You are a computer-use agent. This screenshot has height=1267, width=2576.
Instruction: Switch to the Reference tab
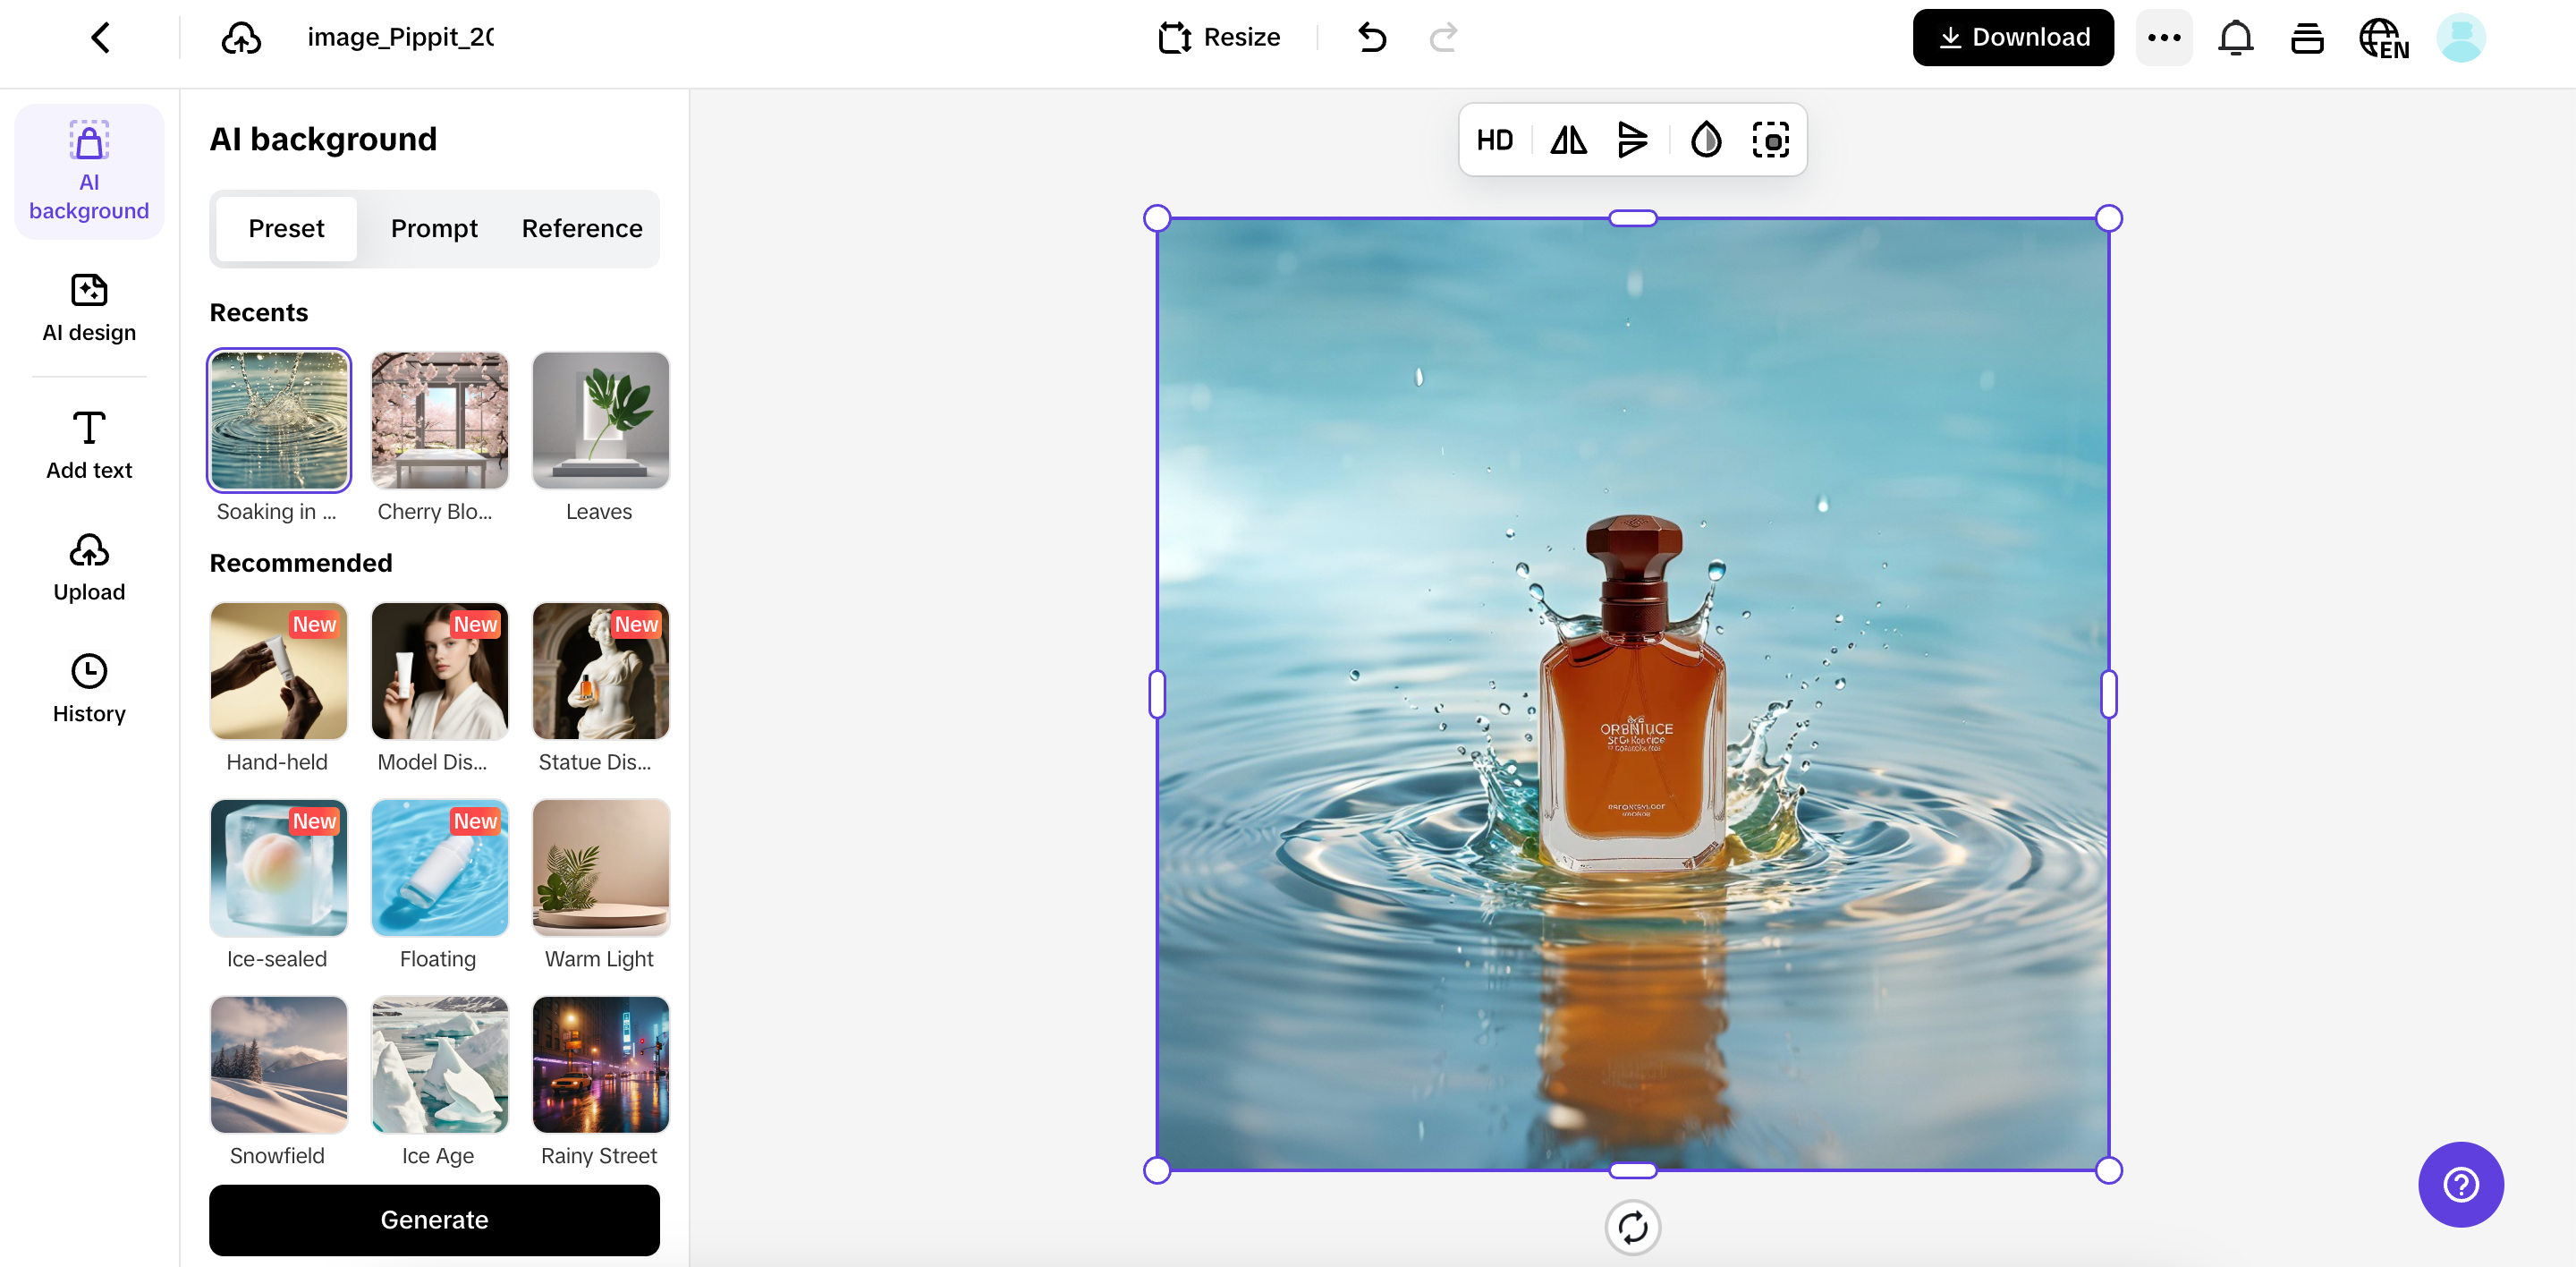tap(581, 228)
